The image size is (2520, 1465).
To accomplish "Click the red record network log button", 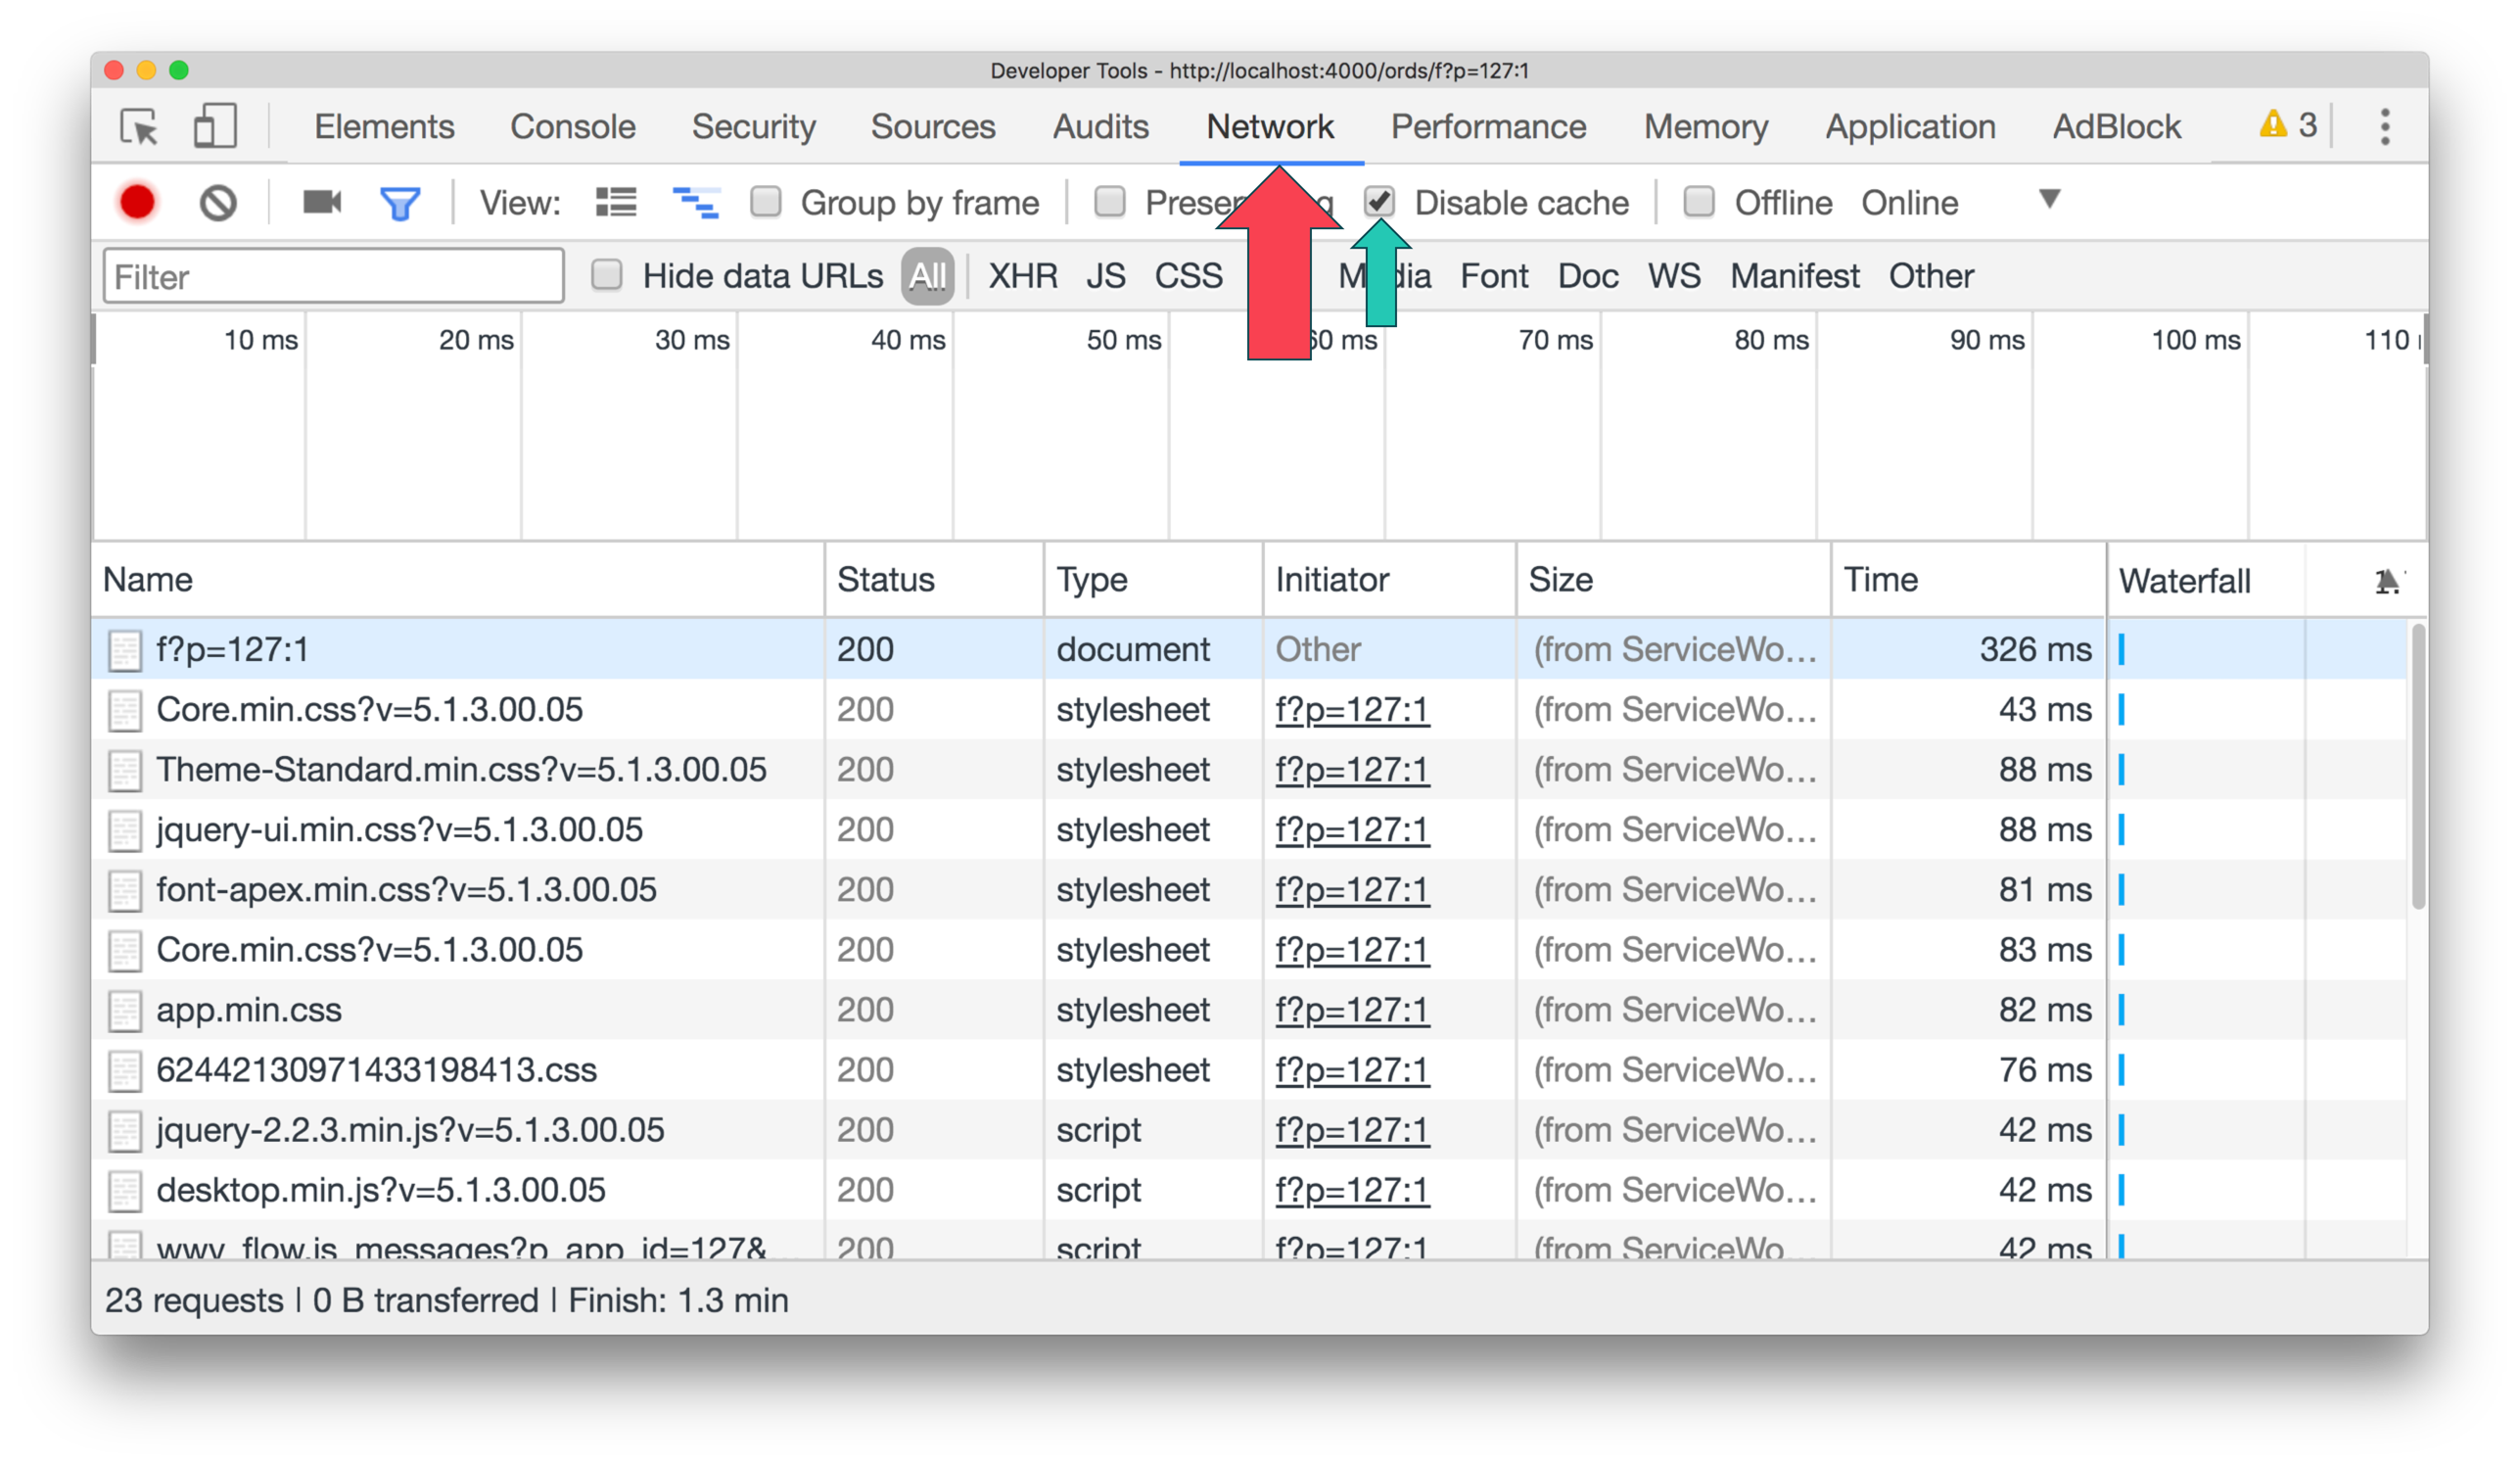I will pos(137,202).
